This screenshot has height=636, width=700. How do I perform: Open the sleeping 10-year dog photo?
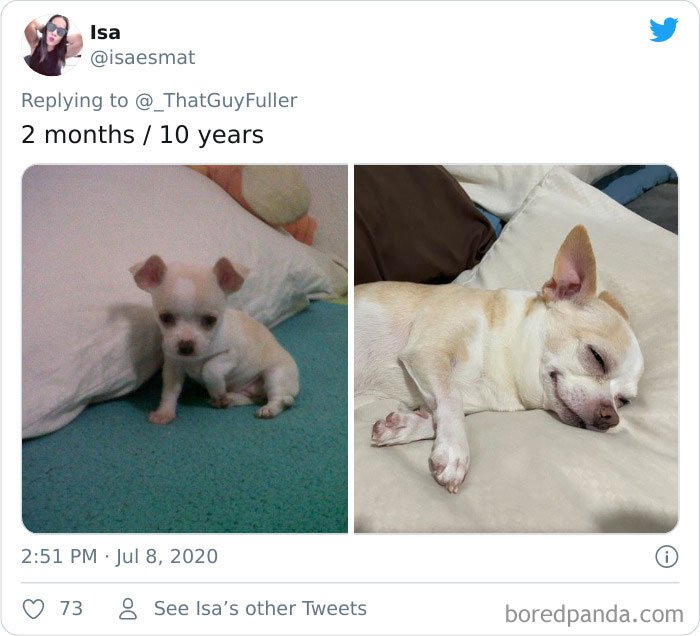516,349
